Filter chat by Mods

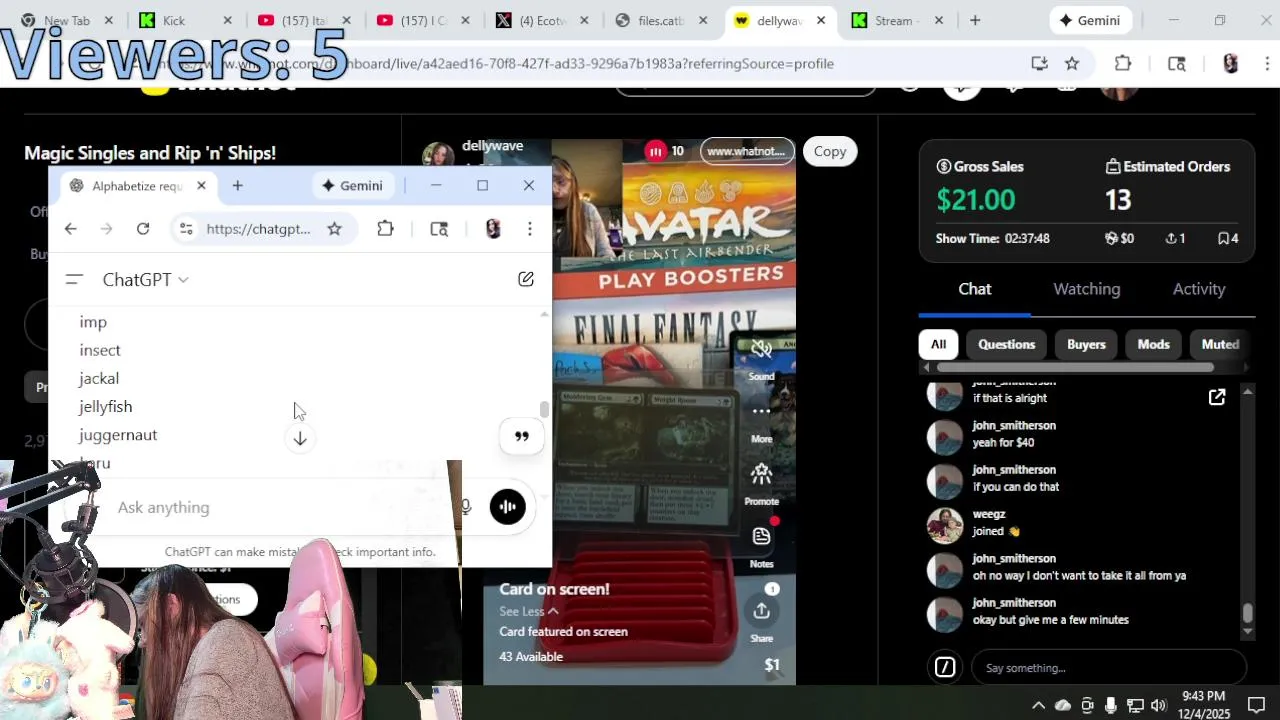[1153, 344]
